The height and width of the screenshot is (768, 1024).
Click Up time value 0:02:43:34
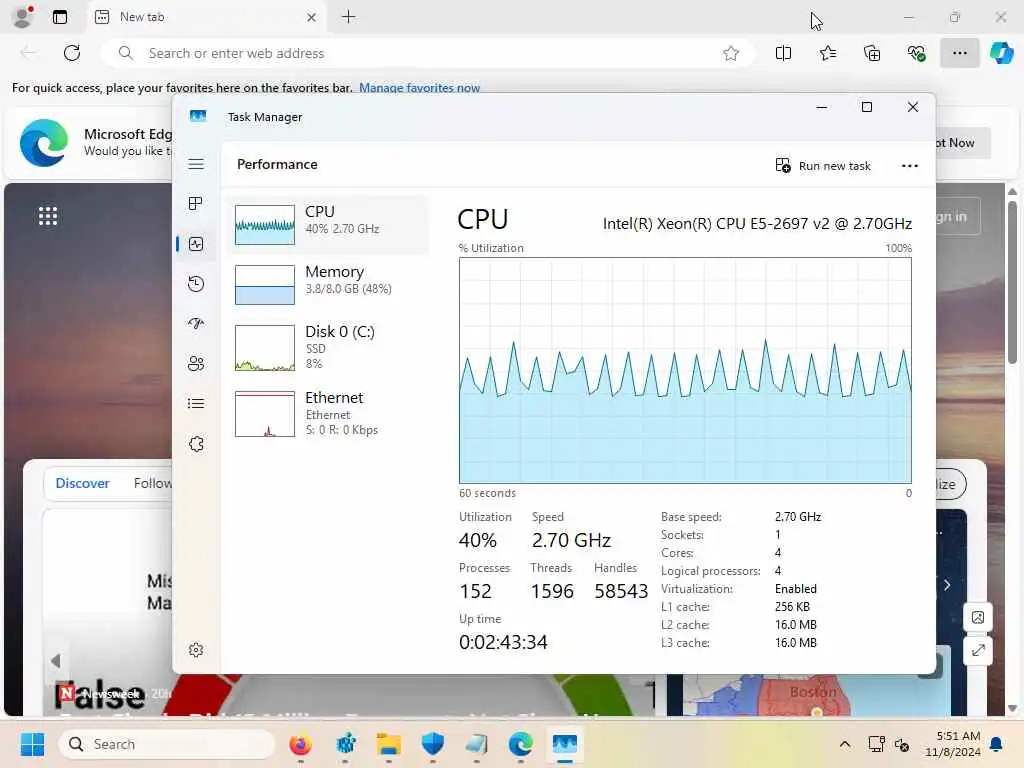[x=503, y=643]
